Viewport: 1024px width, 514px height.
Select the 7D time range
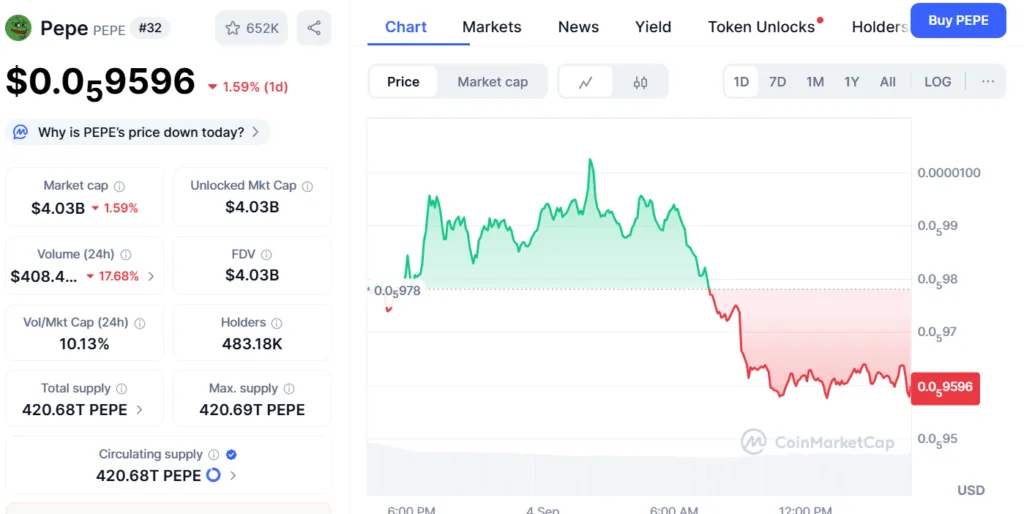[777, 82]
